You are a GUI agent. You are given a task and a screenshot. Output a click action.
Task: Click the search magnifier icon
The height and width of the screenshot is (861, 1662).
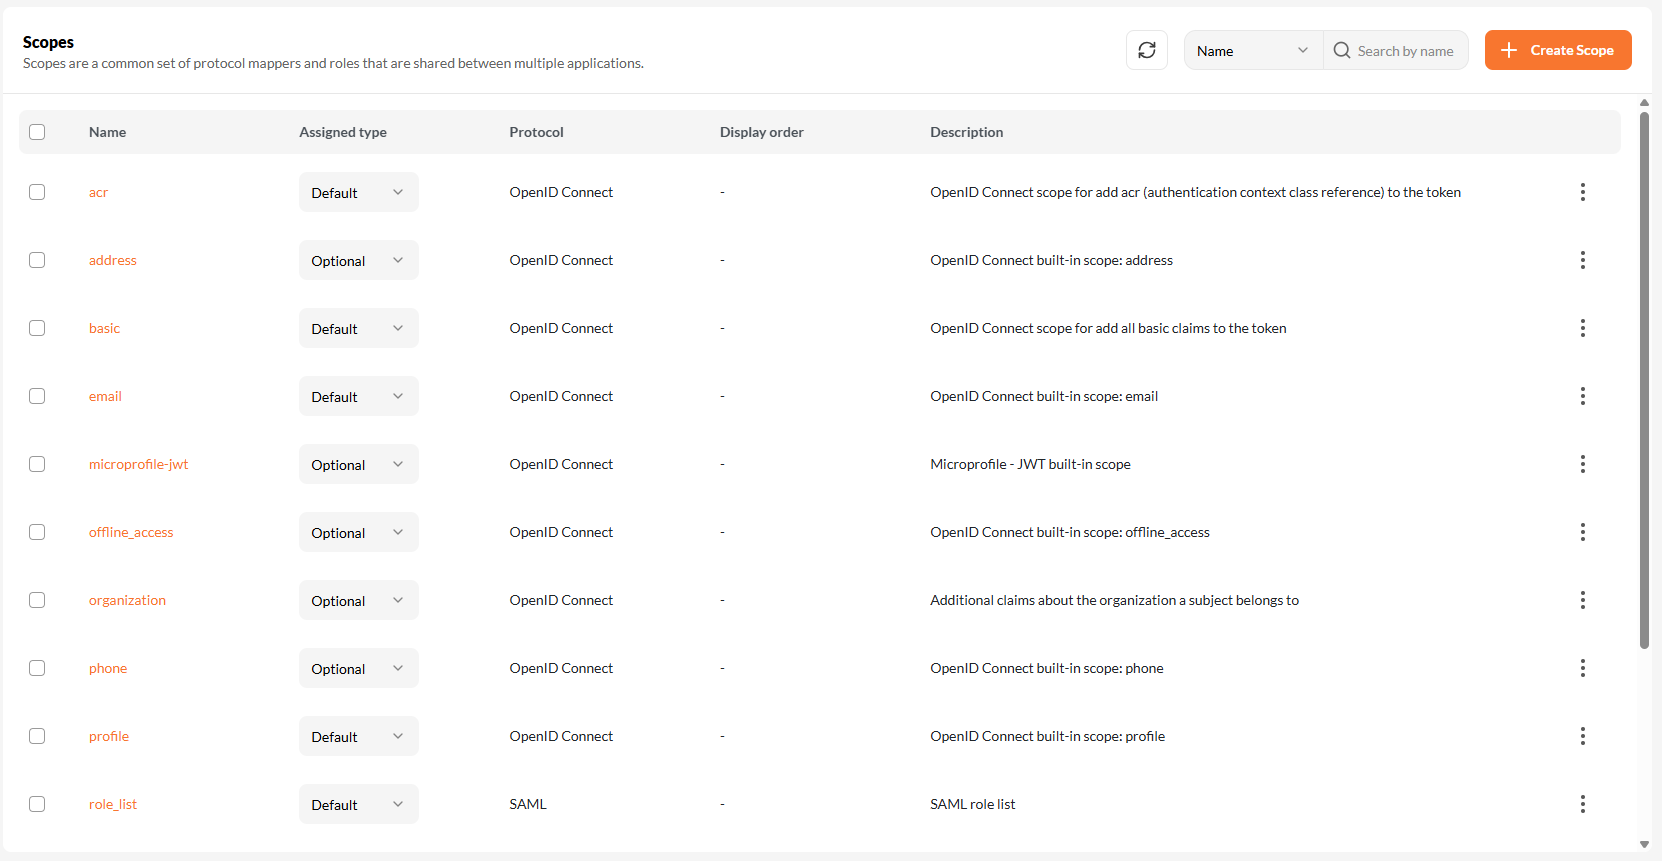coord(1342,50)
